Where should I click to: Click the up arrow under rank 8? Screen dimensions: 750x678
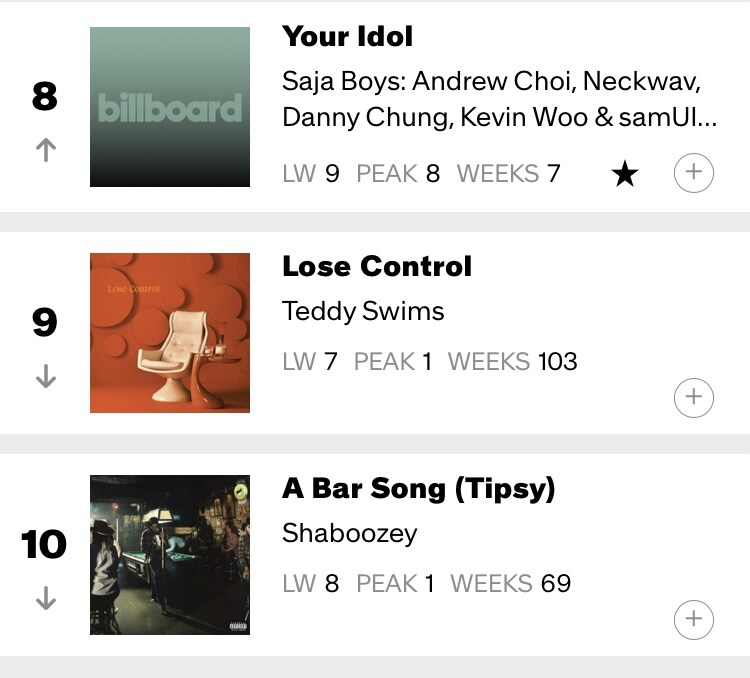point(45,150)
